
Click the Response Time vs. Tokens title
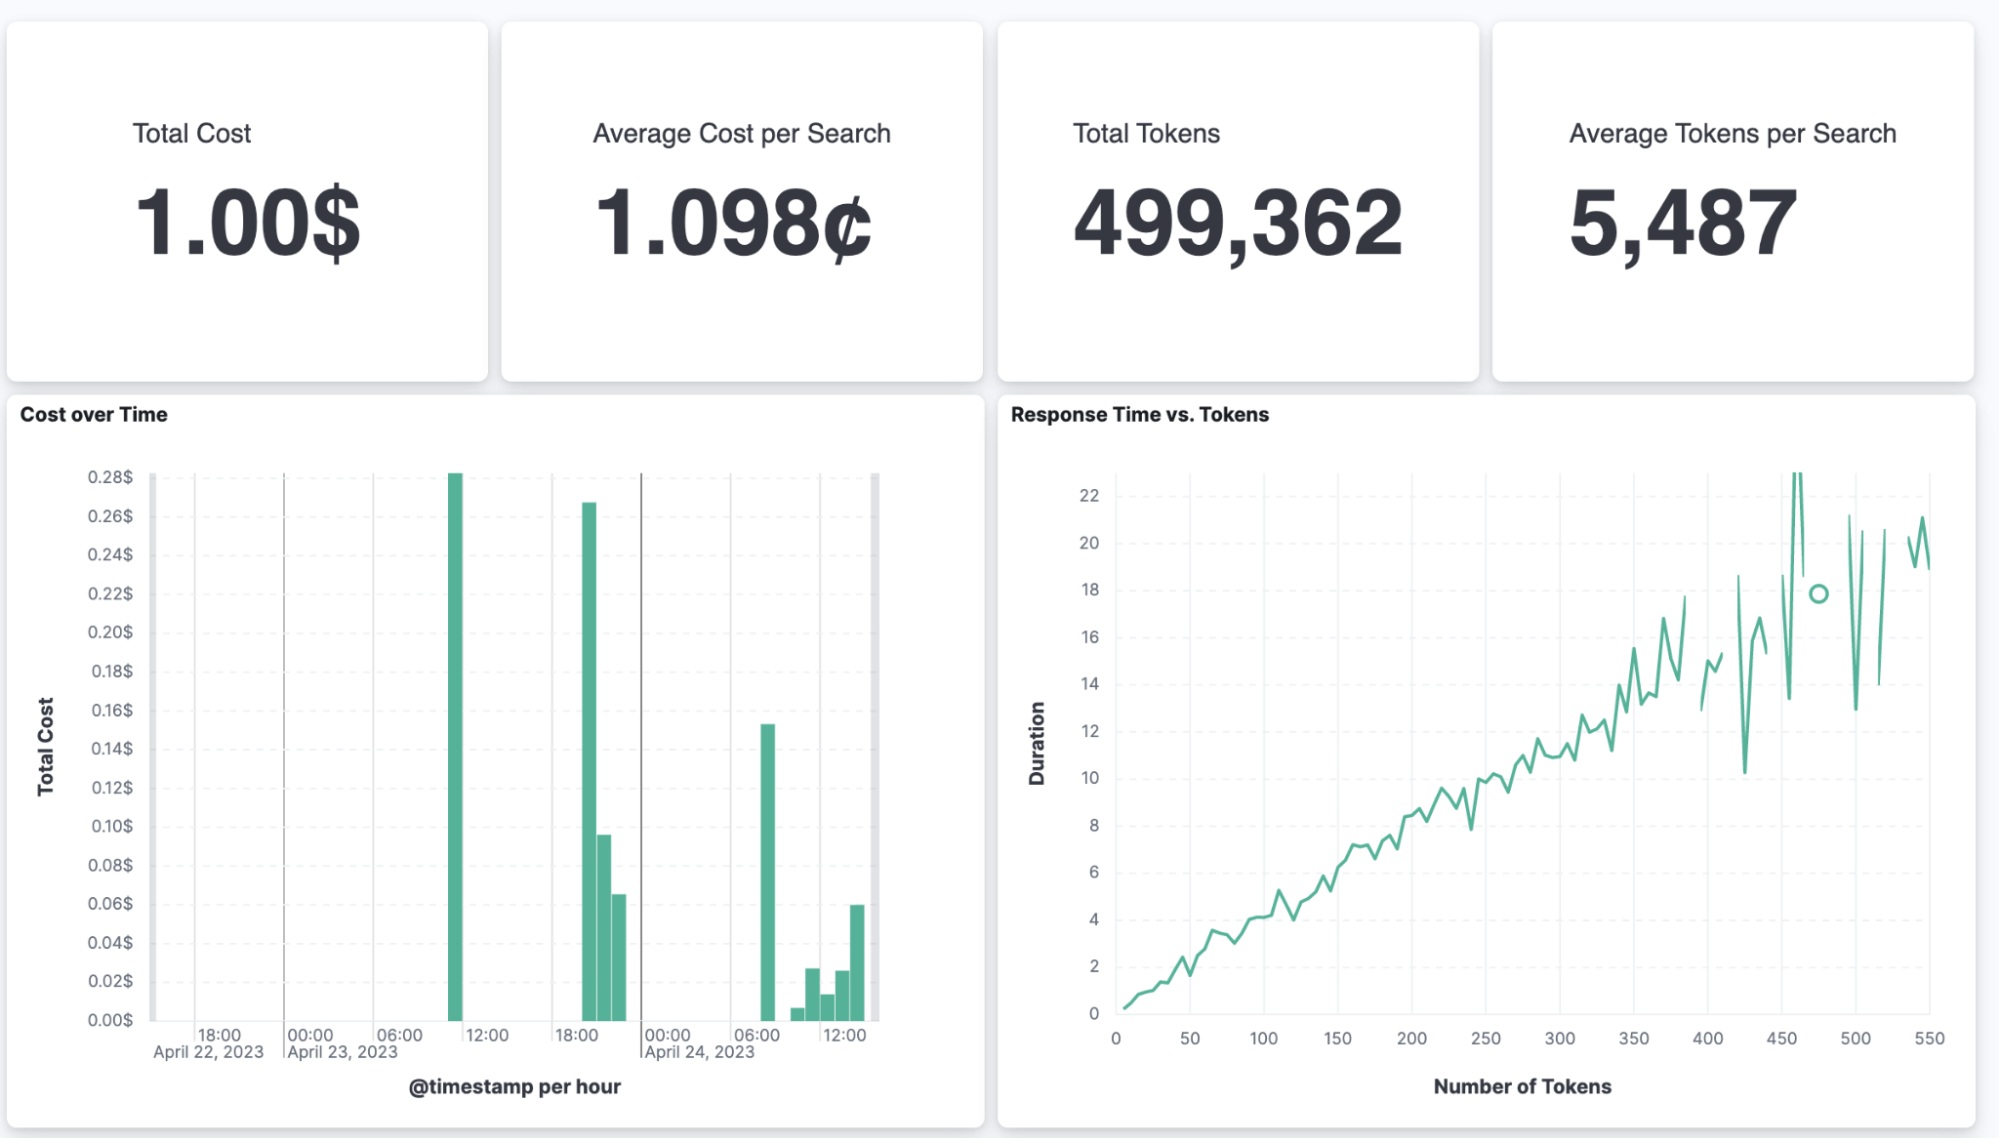coord(1139,414)
